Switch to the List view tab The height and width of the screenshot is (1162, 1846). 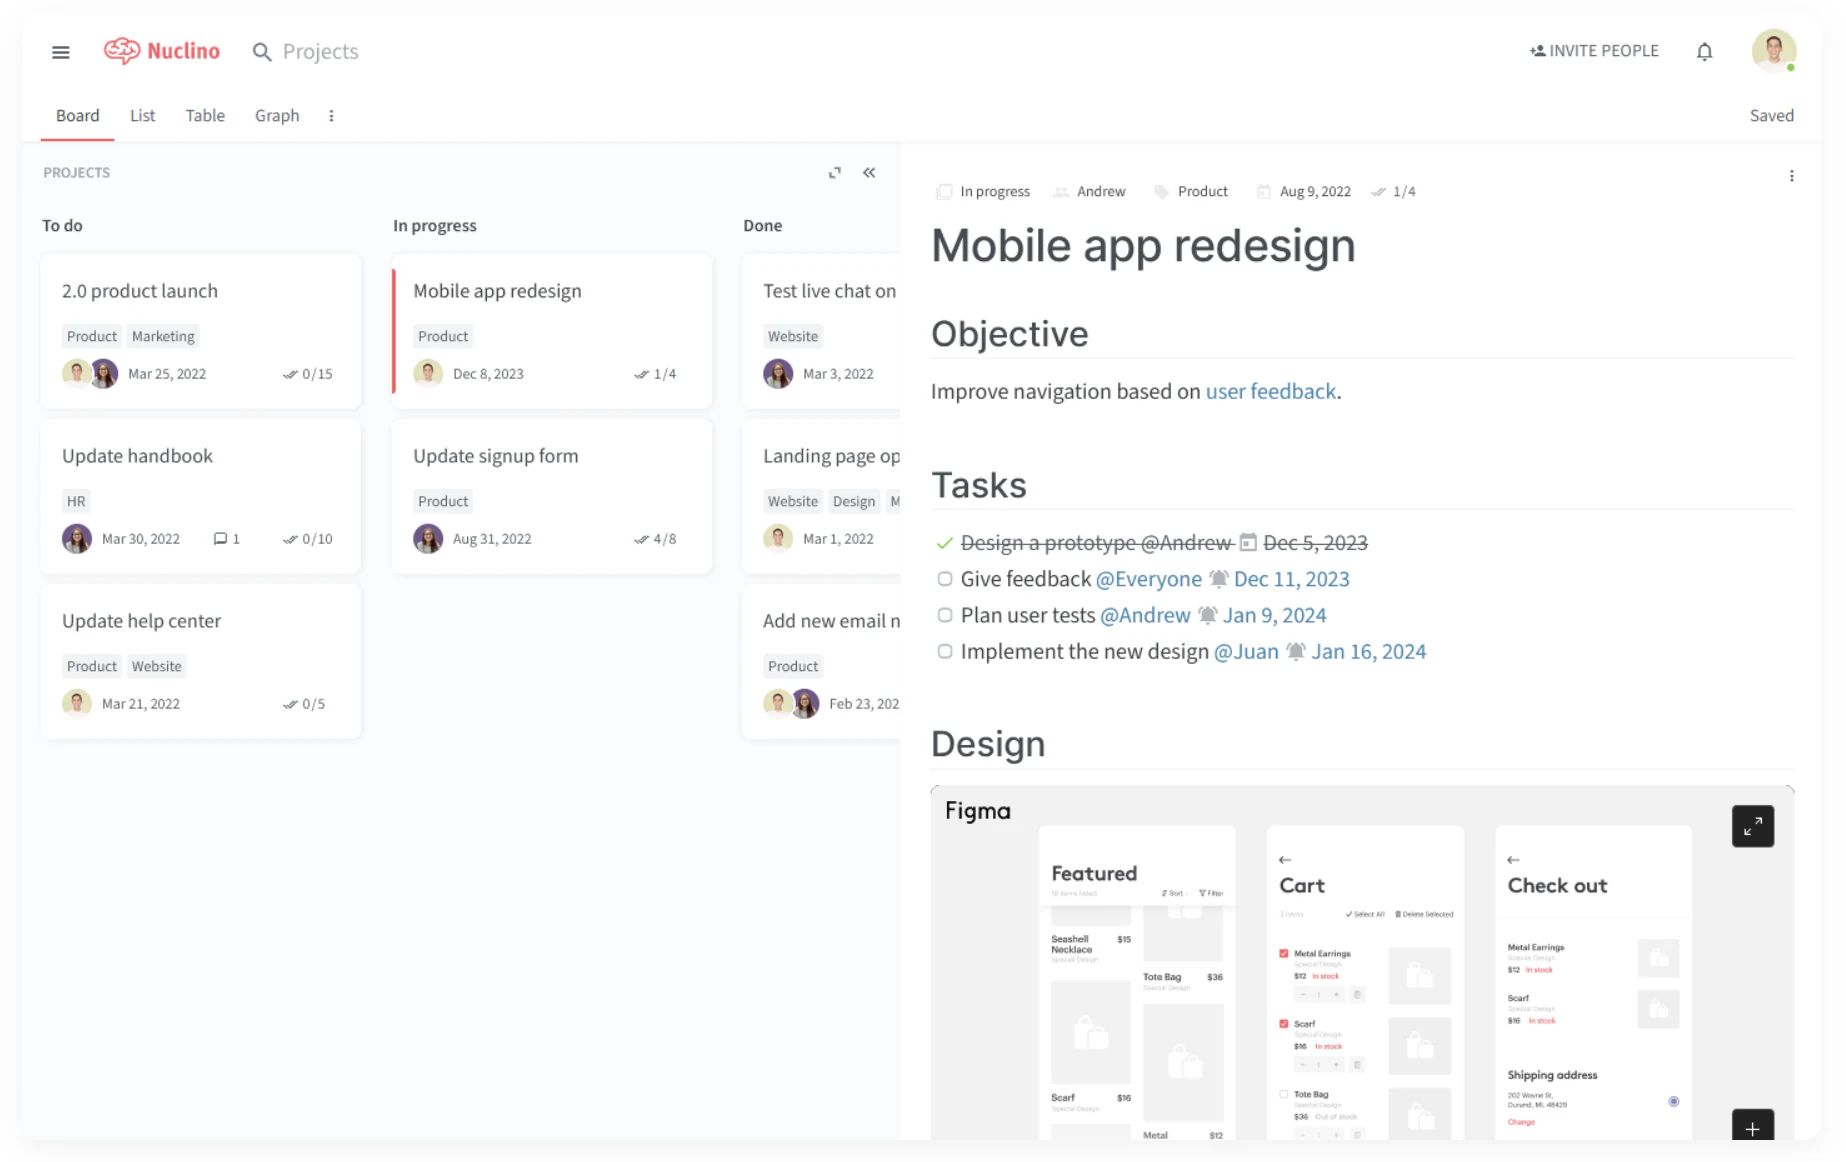click(142, 116)
